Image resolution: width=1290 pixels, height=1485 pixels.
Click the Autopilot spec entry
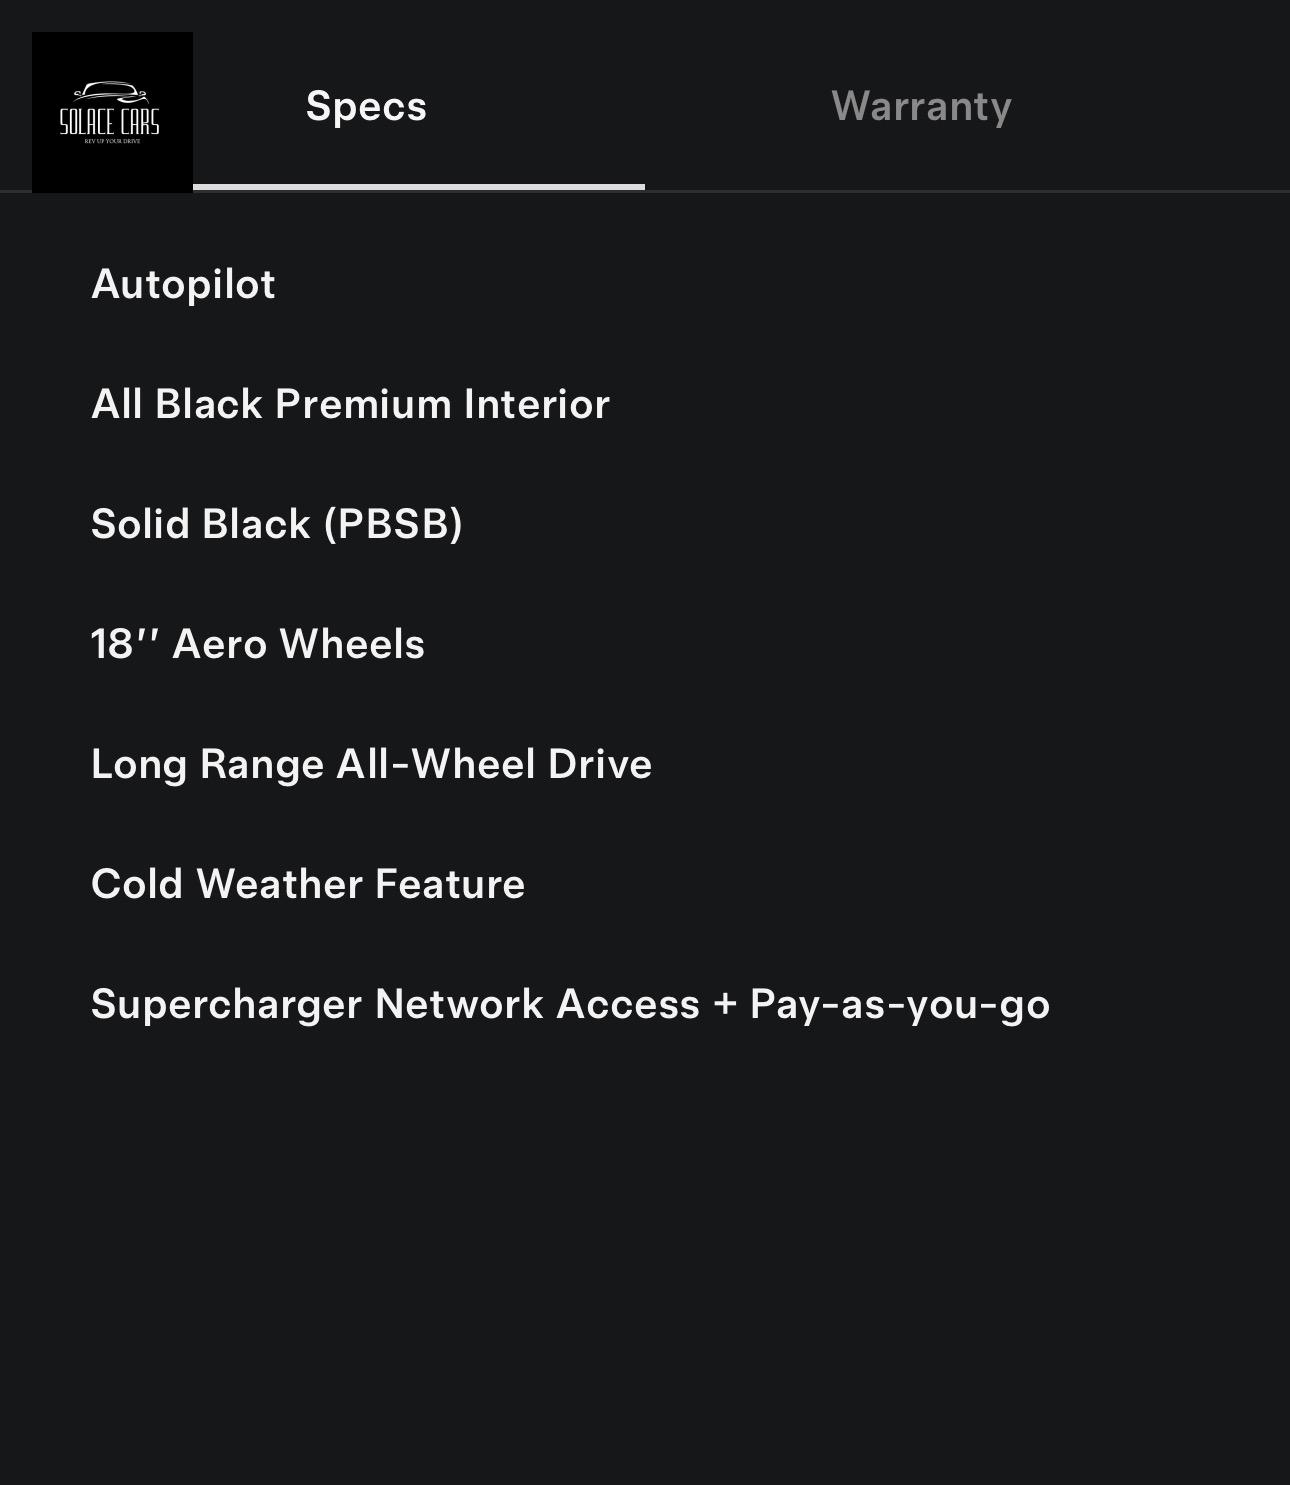tap(182, 284)
